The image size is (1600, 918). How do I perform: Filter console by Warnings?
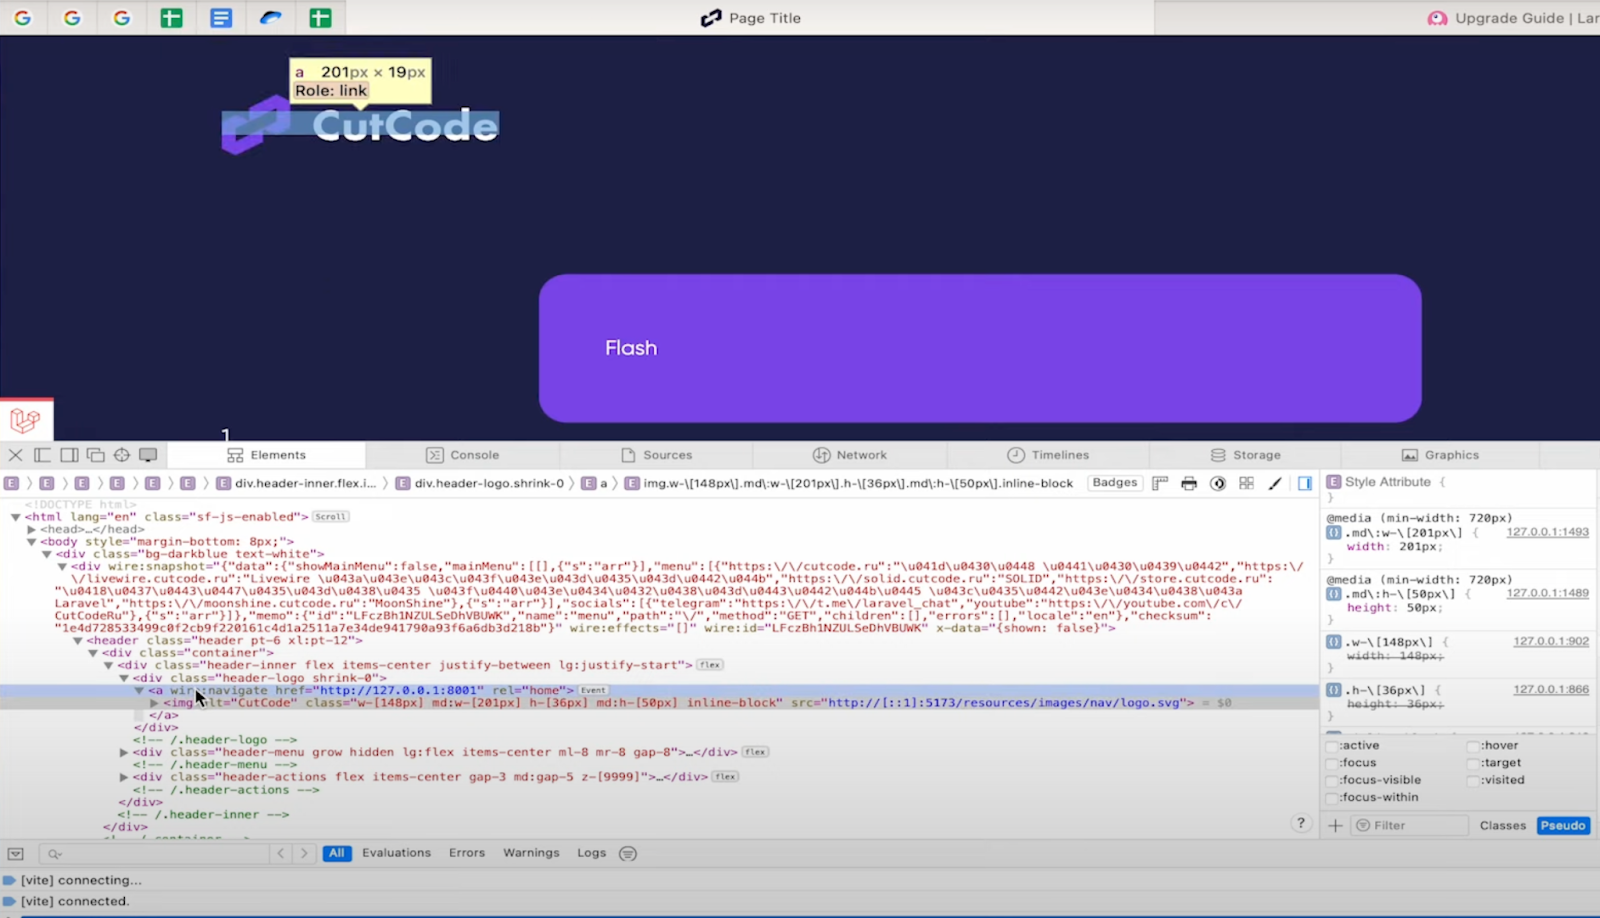click(x=531, y=853)
